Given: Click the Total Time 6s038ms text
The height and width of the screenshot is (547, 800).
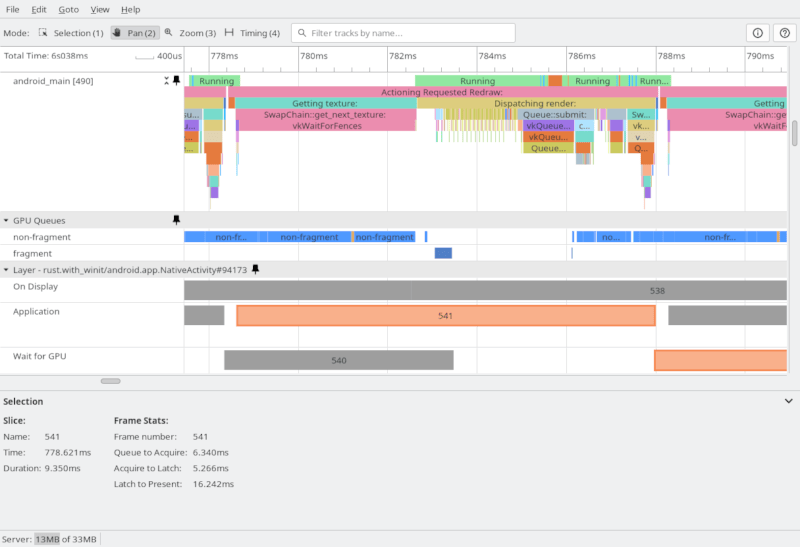Looking at the screenshot, I should 46,56.
